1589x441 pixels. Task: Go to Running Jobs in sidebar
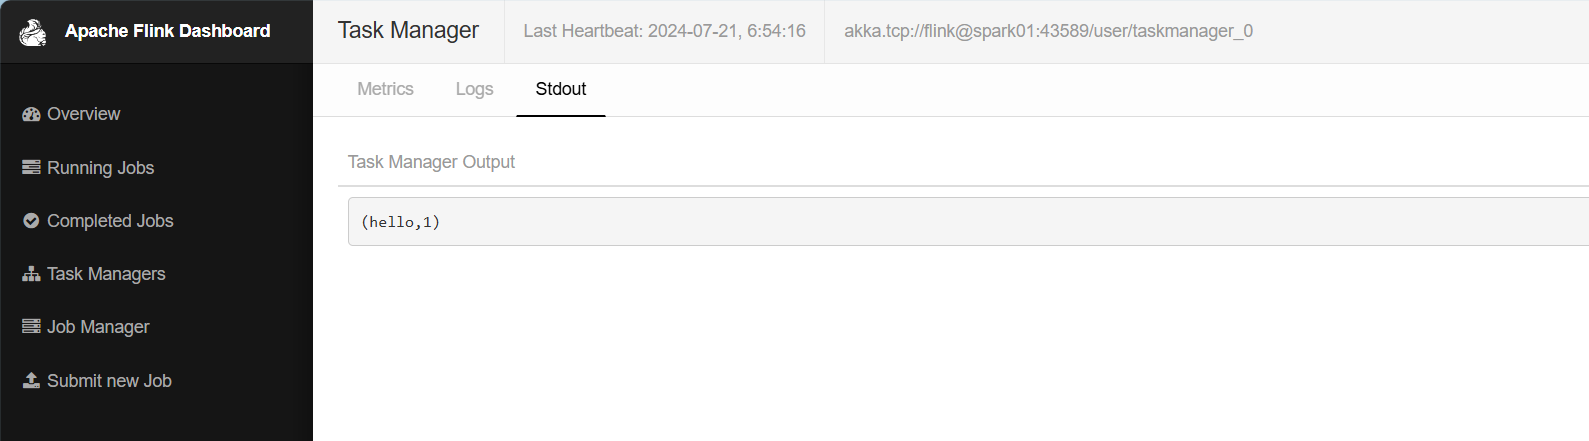click(100, 168)
